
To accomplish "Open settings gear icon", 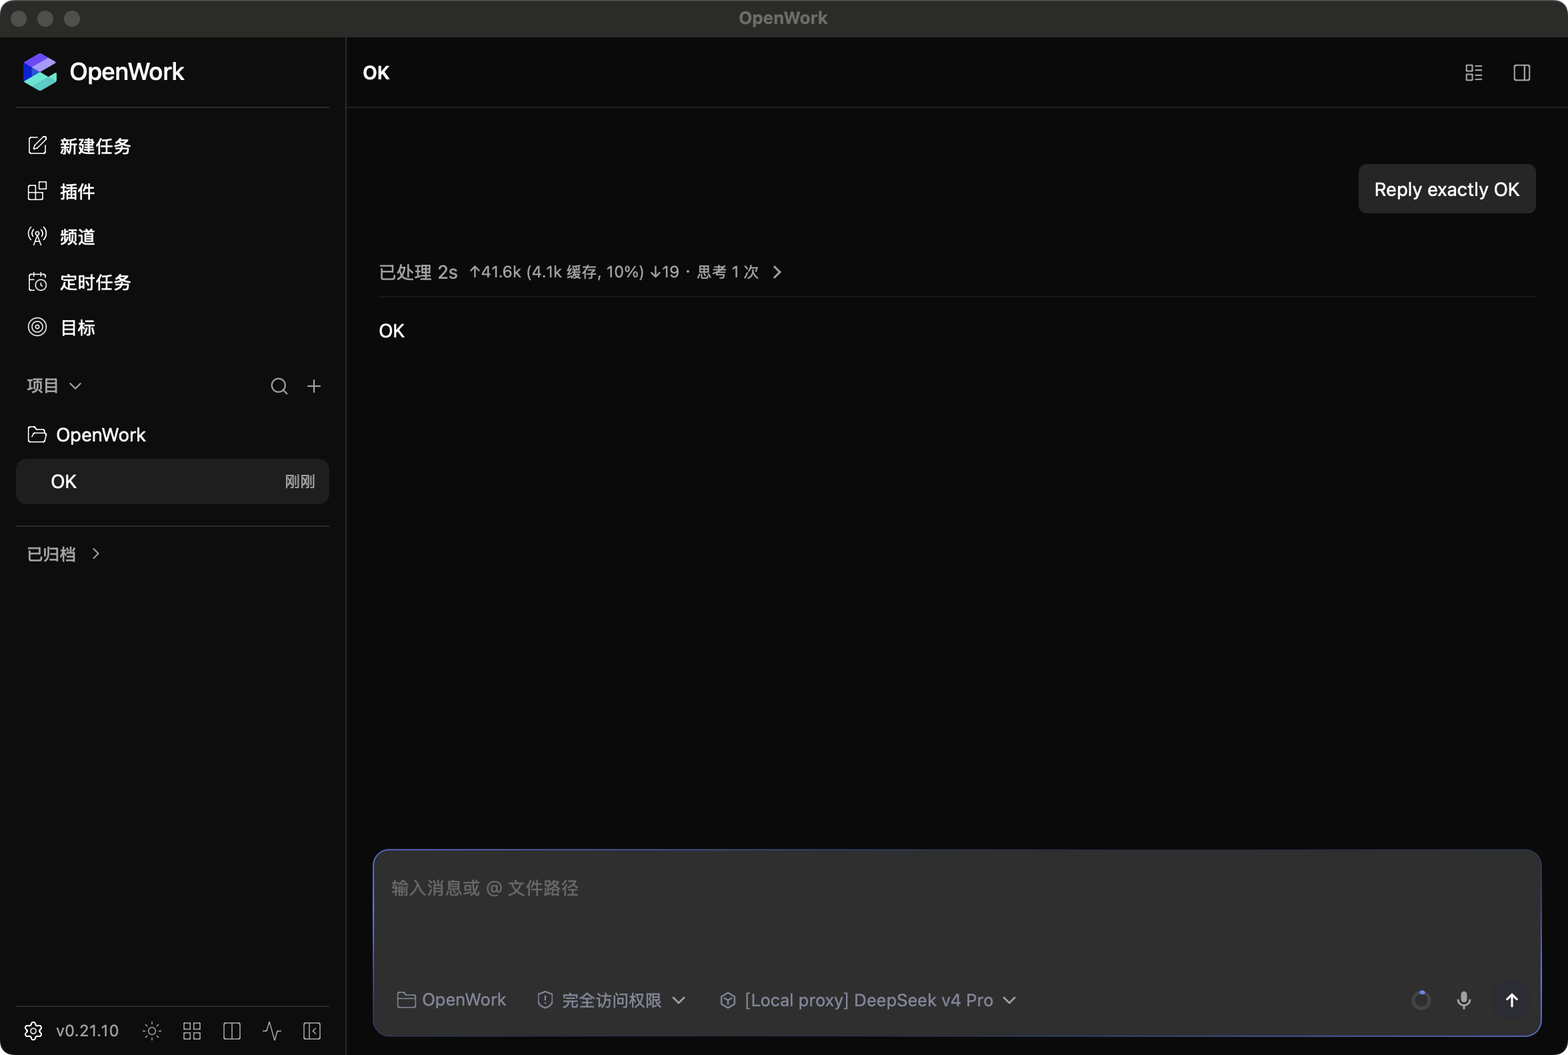I will (33, 1031).
